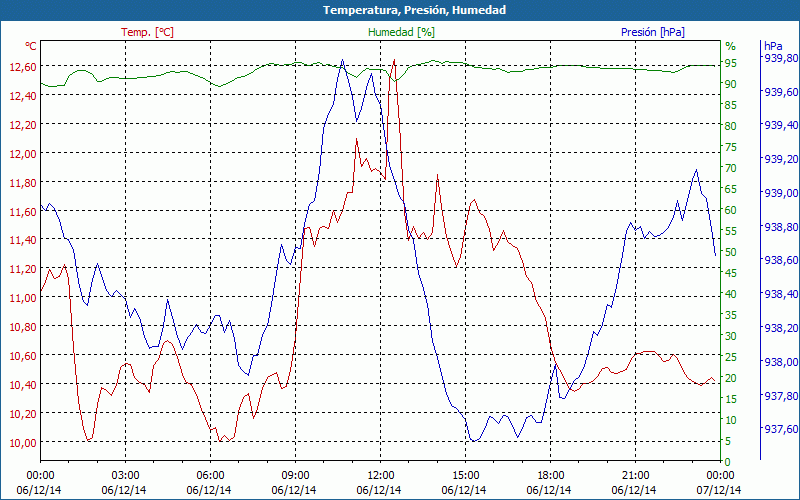The width and height of the screenshot is (800, 500).
Task: Click time axis label '21:00'
Action: (635, 476)
